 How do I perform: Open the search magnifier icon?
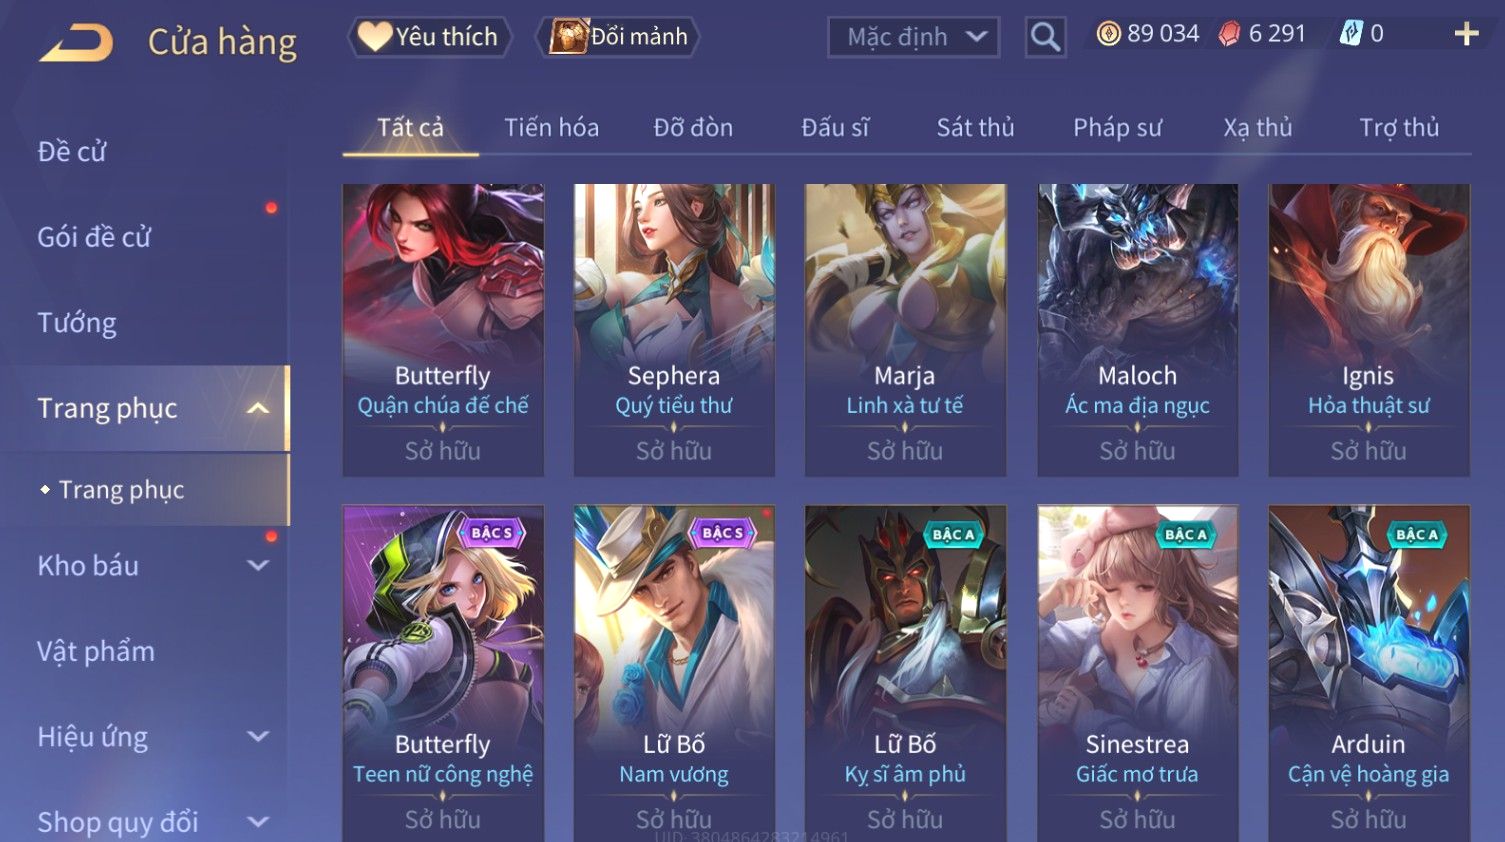point(1045,37)
